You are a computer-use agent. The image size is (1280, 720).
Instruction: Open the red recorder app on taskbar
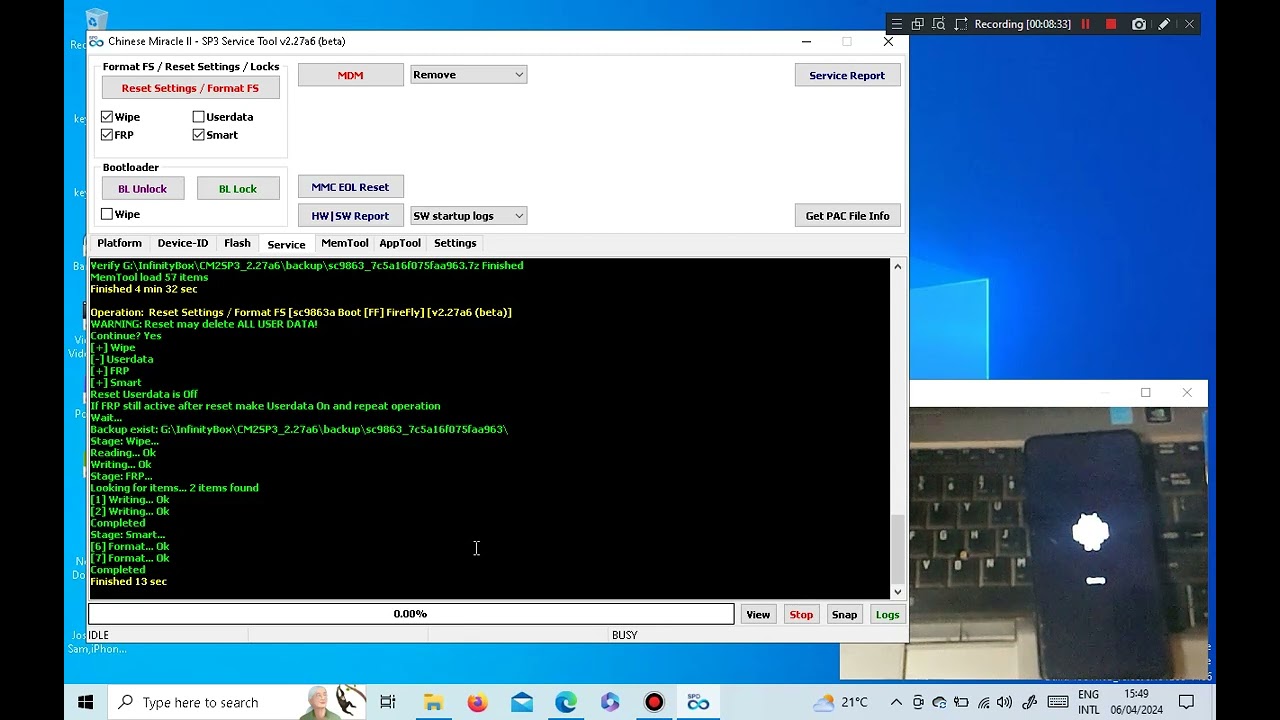(654, 702)
